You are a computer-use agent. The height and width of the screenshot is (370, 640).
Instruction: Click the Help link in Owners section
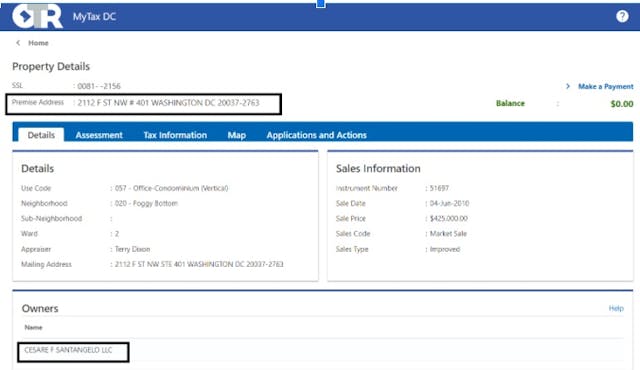616,308
